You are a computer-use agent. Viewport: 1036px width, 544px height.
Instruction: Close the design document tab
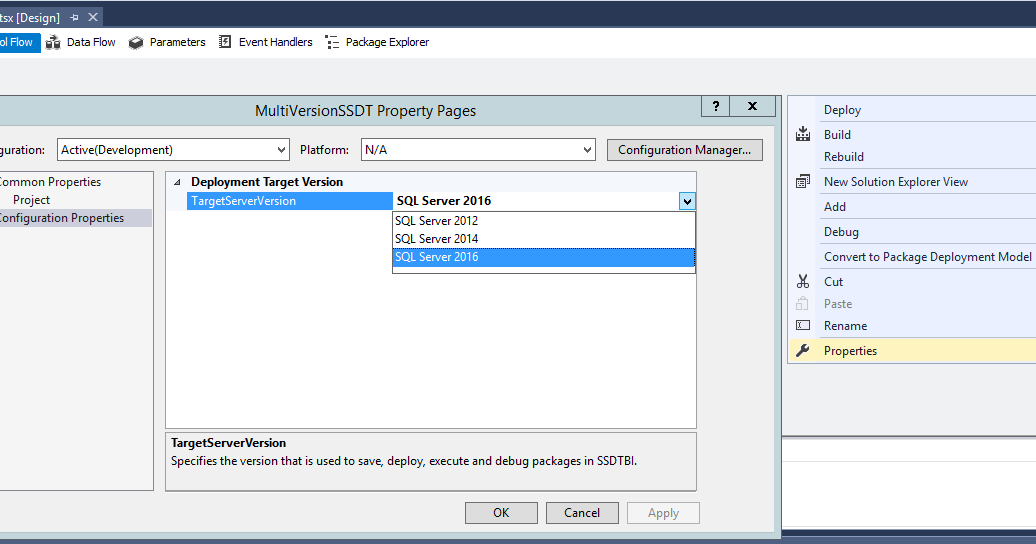(93, 18)
